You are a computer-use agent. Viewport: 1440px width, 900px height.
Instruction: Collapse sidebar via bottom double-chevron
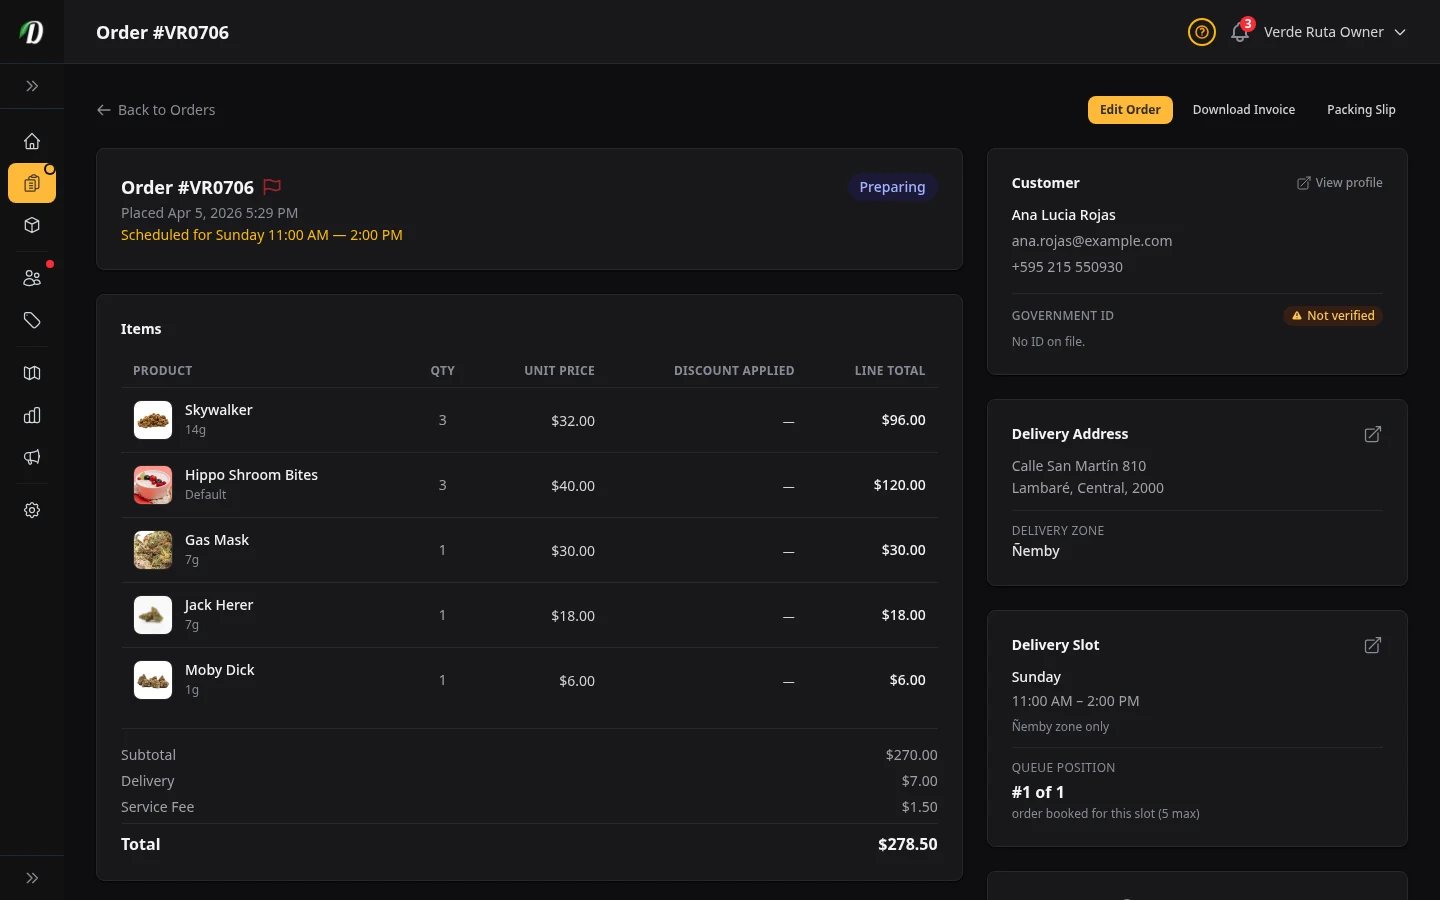[32, 878]
